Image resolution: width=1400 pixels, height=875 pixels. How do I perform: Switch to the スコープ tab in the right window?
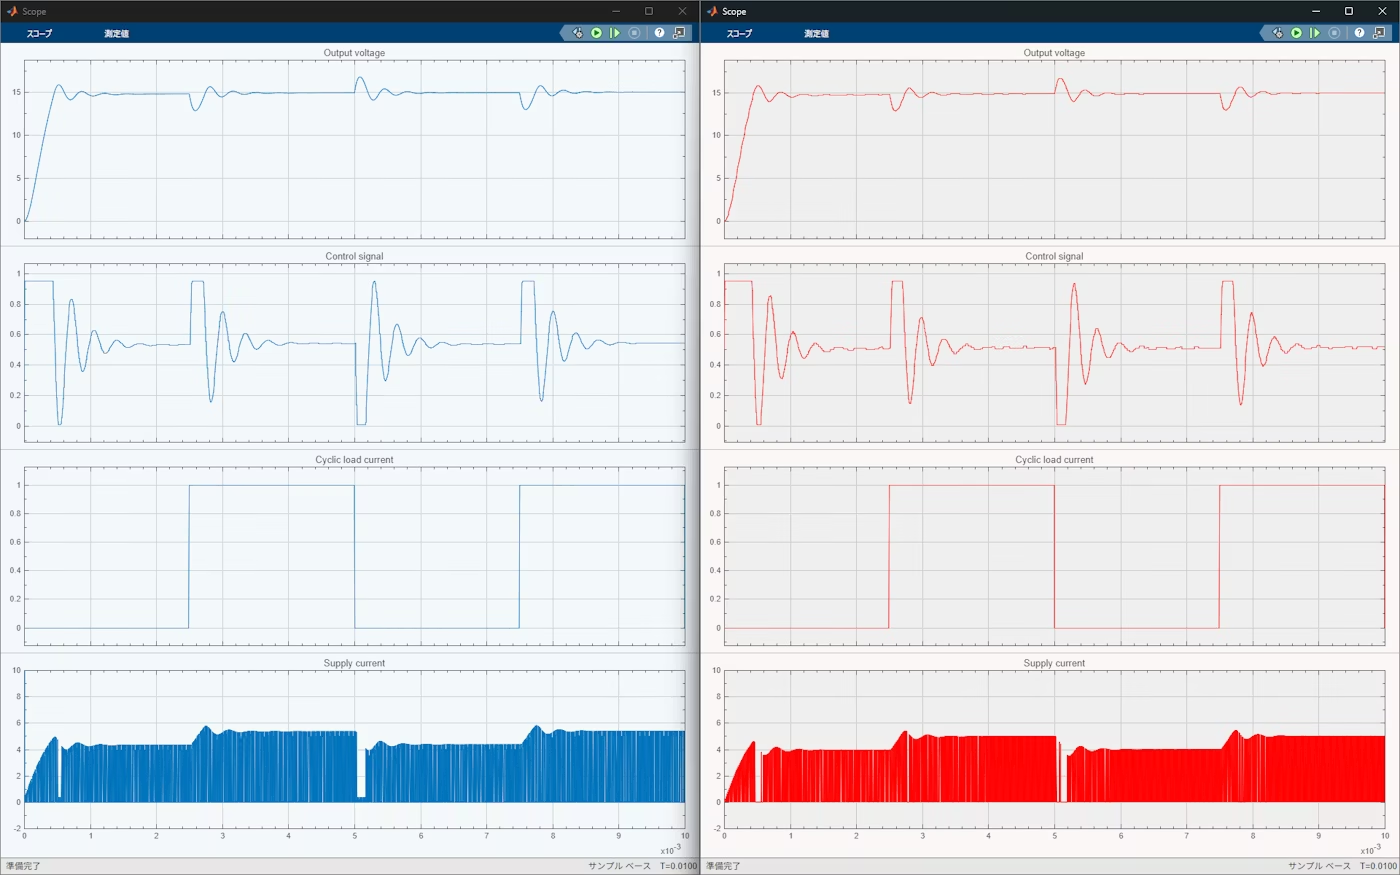[x=739, y=34]
